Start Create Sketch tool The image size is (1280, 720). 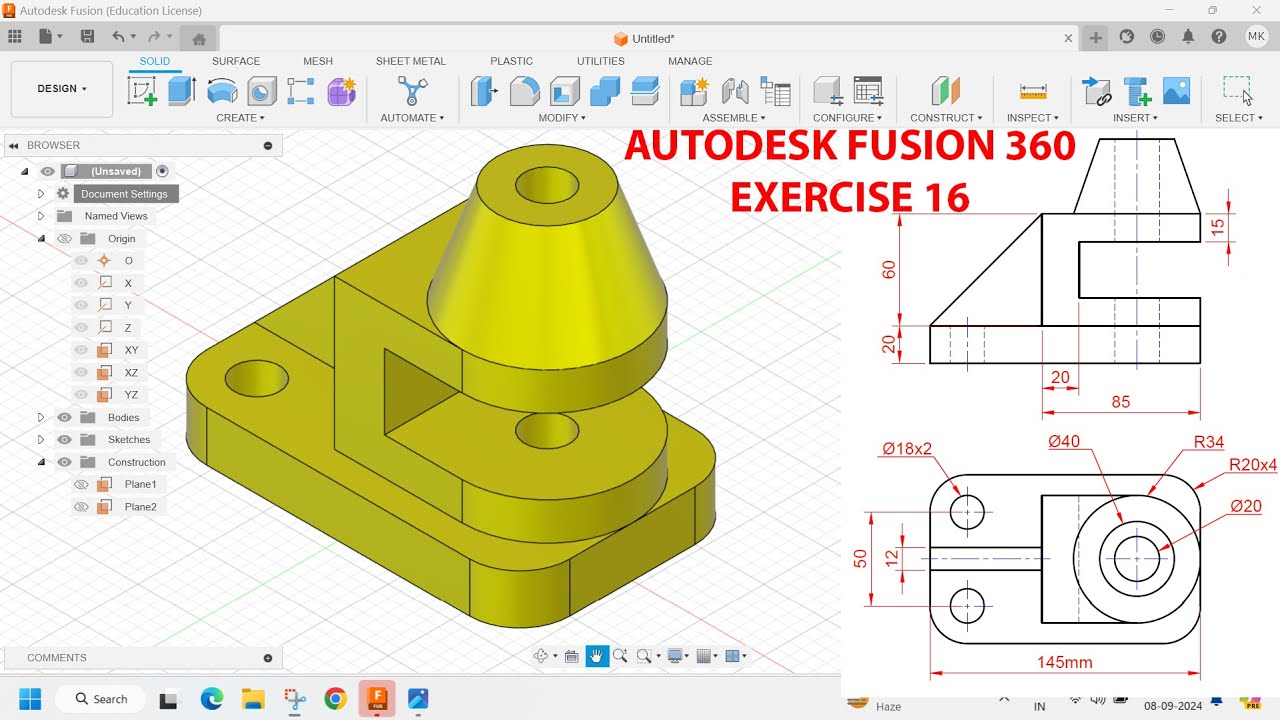tap(142, 91)
